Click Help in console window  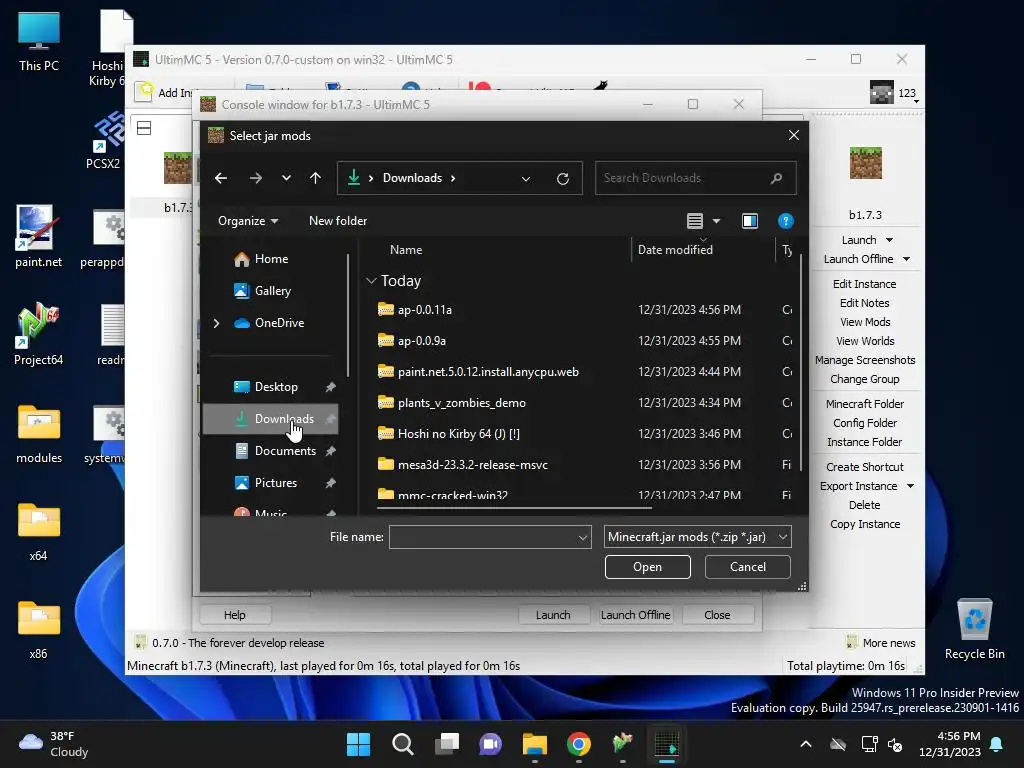click(x=234, y=615)
